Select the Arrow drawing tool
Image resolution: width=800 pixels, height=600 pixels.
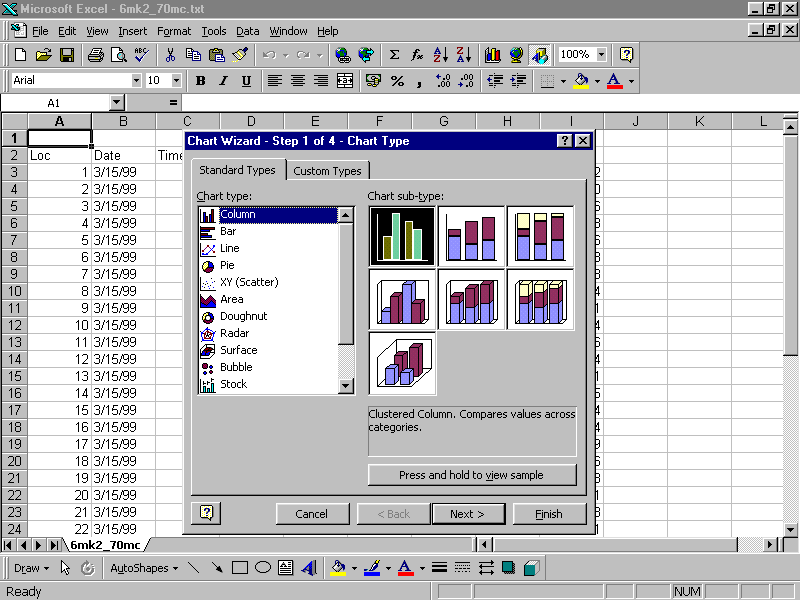click(217, 568)
